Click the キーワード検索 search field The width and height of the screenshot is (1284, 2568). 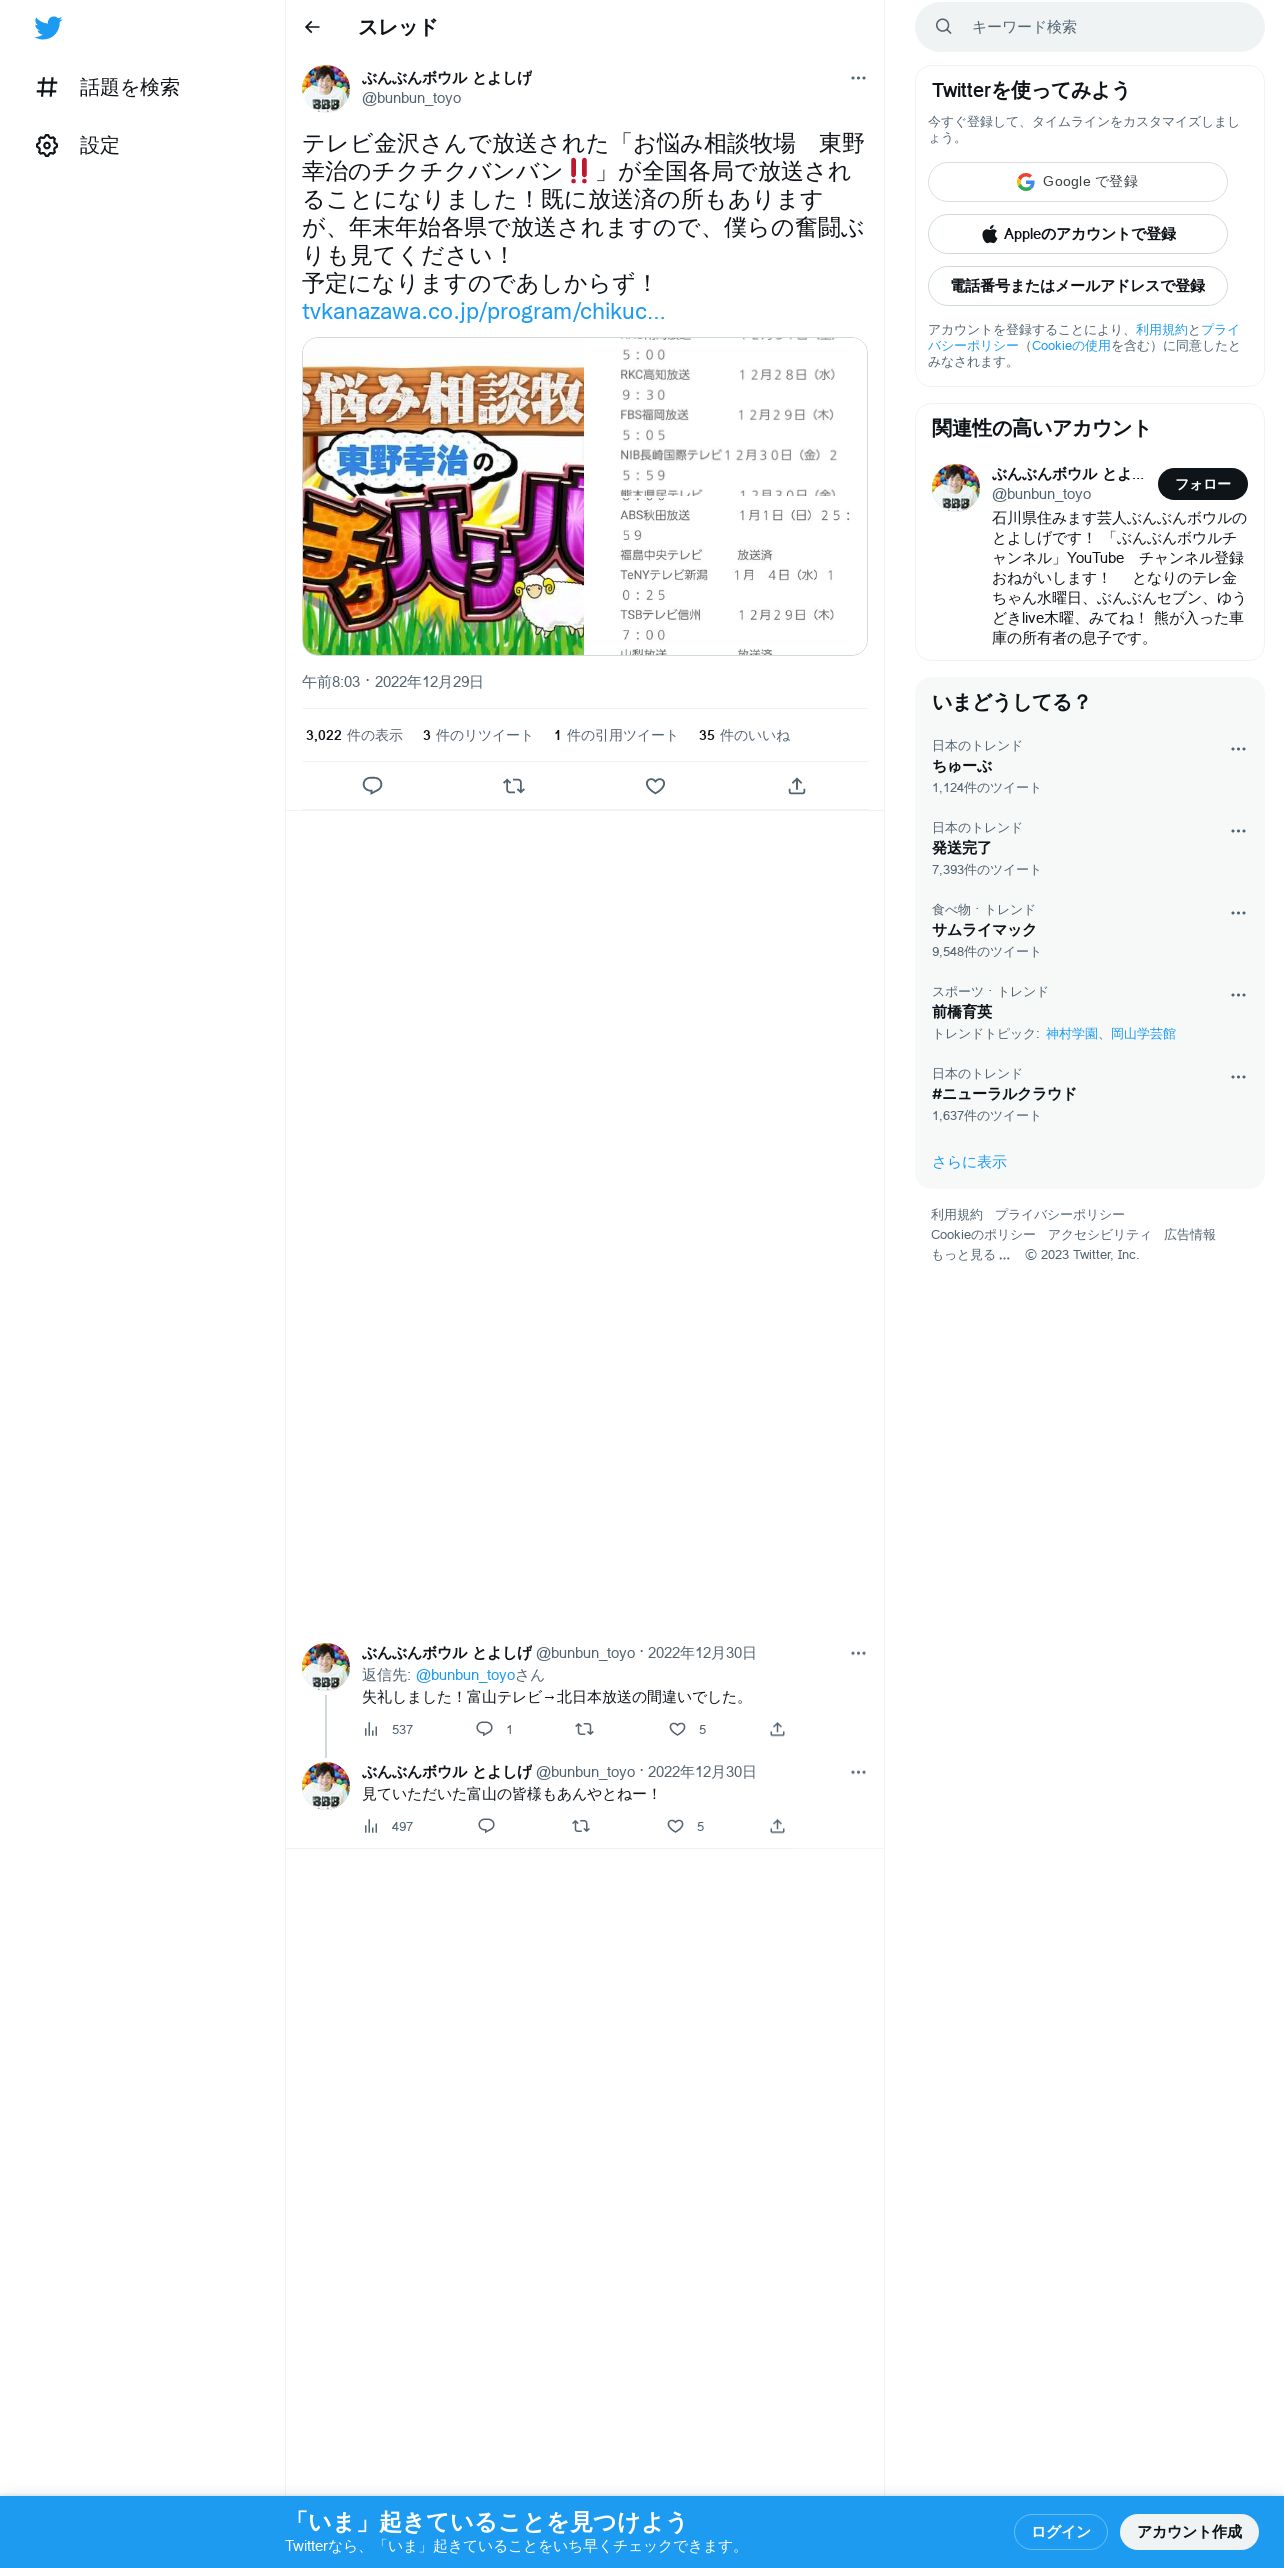1090,27
